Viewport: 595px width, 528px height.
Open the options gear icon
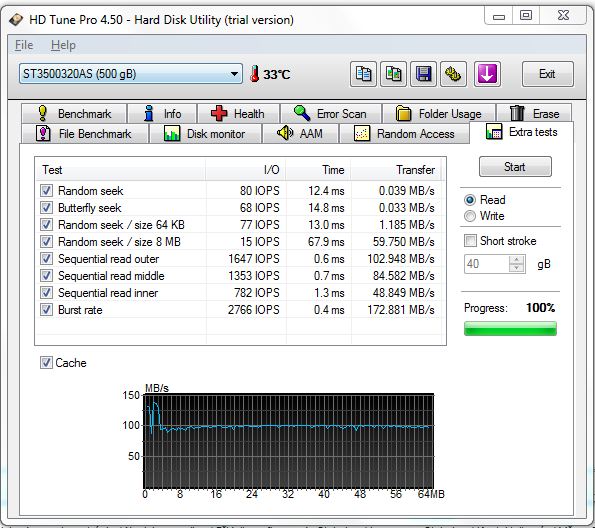(x=453, y=74)
